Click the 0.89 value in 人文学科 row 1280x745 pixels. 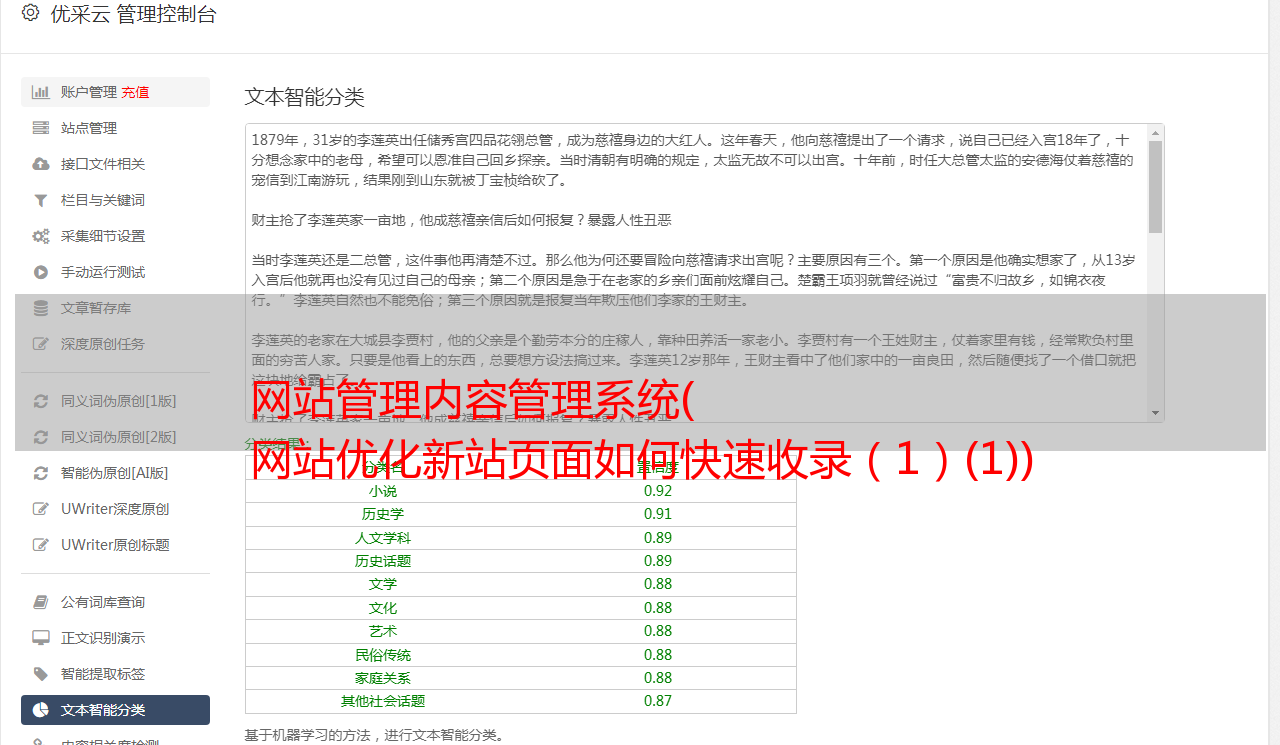point(658,538)
